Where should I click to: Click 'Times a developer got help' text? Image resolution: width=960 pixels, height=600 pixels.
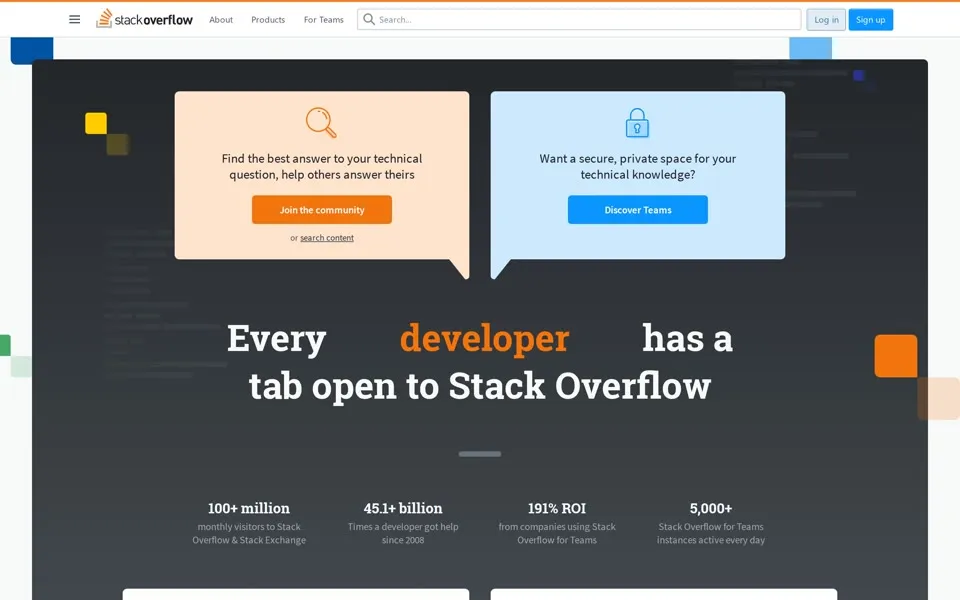tap(403, 527)
